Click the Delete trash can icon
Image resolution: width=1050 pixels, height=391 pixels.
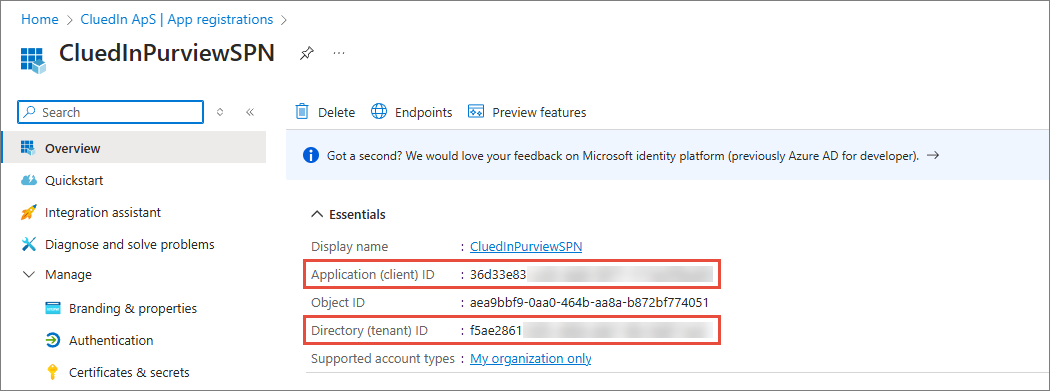302,112
